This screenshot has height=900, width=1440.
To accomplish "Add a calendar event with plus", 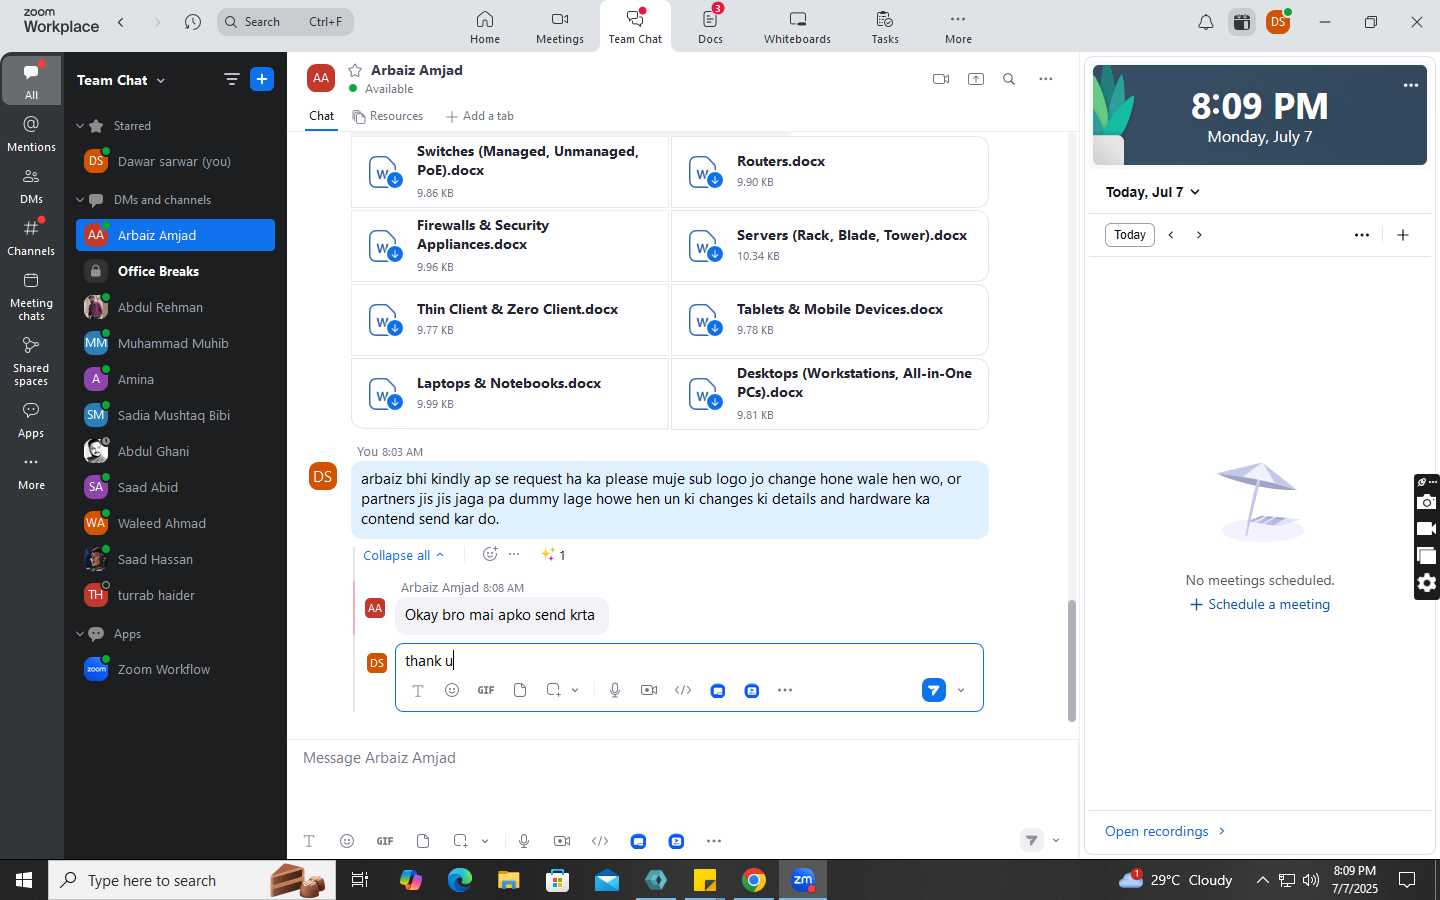I will (x=1403, y=235).
